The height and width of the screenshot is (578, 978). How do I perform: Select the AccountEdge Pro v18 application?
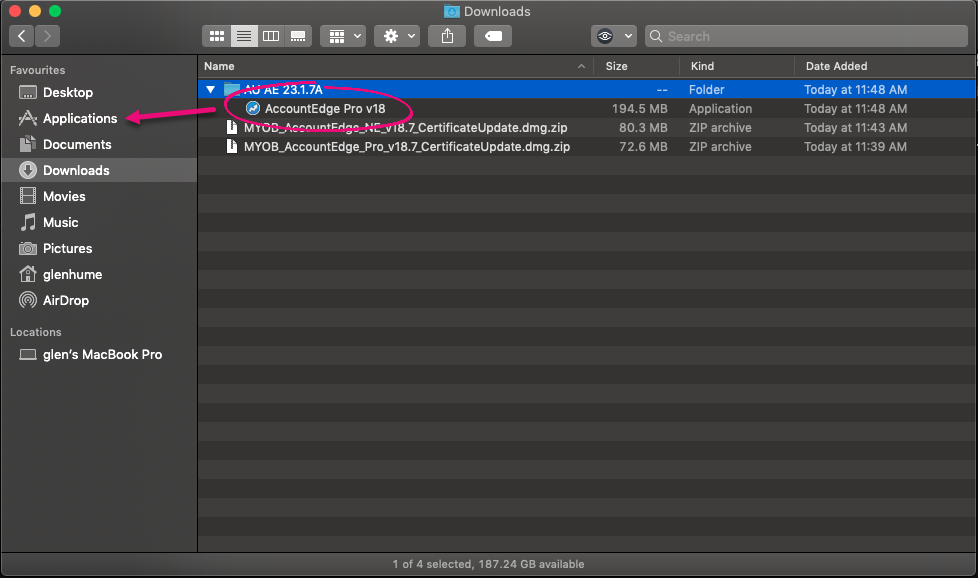(x=324, y=109)
